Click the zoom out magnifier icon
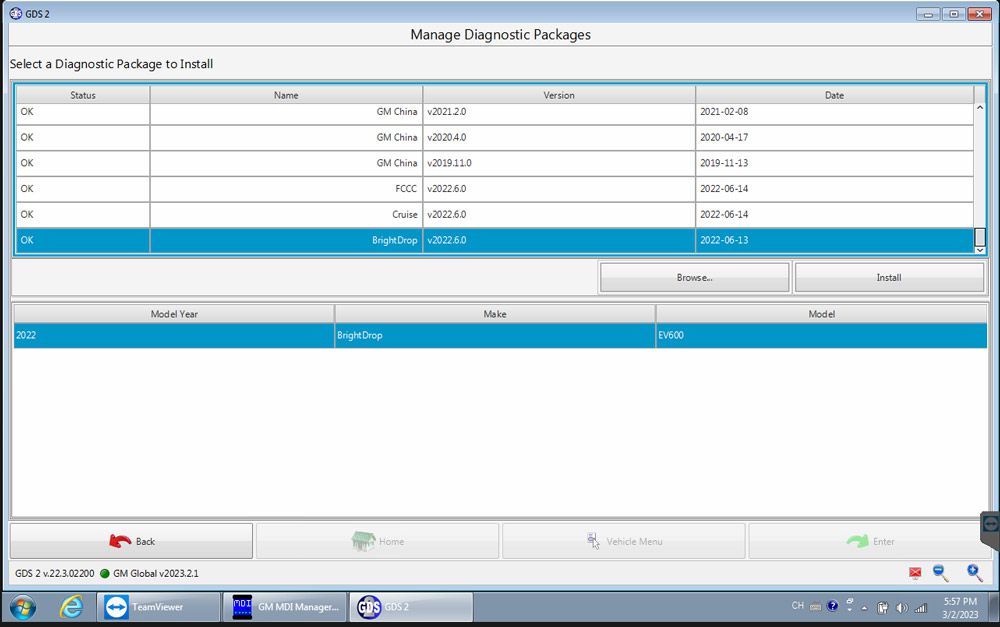1000x627 pixels. pos(941,572)
